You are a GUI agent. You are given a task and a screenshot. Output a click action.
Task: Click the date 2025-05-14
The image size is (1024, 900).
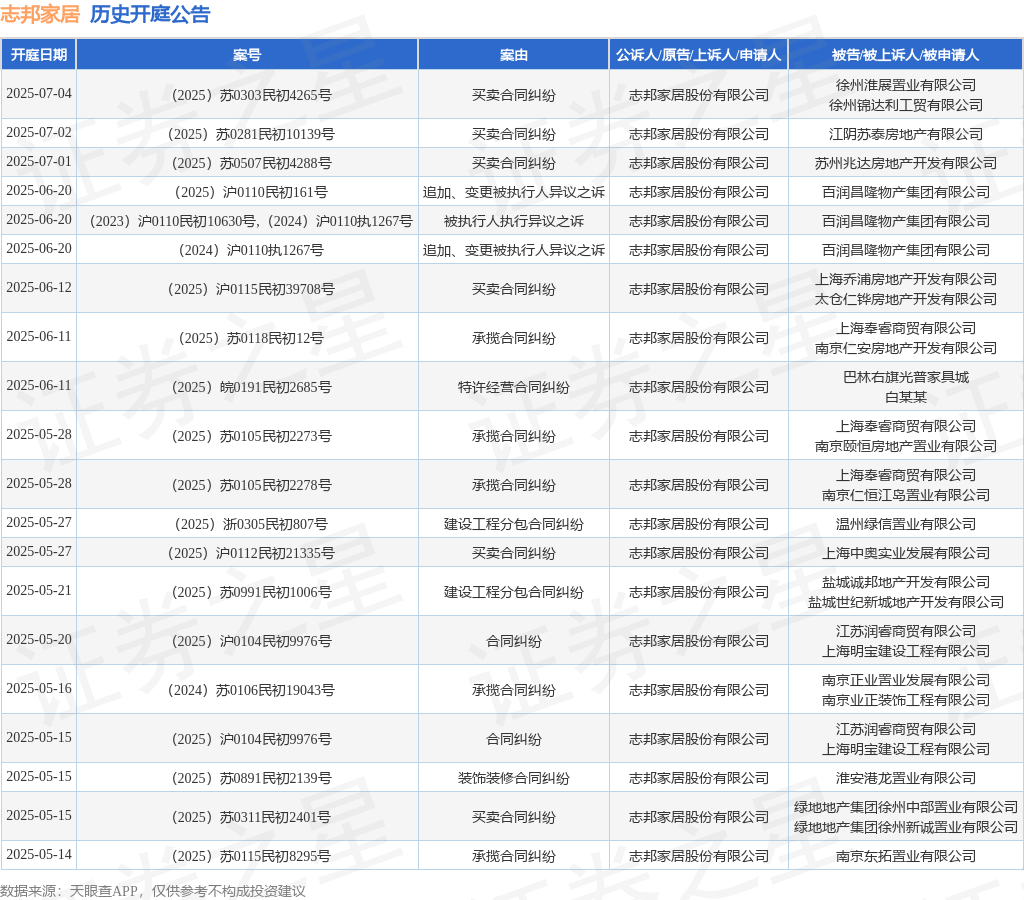(39, 854)
